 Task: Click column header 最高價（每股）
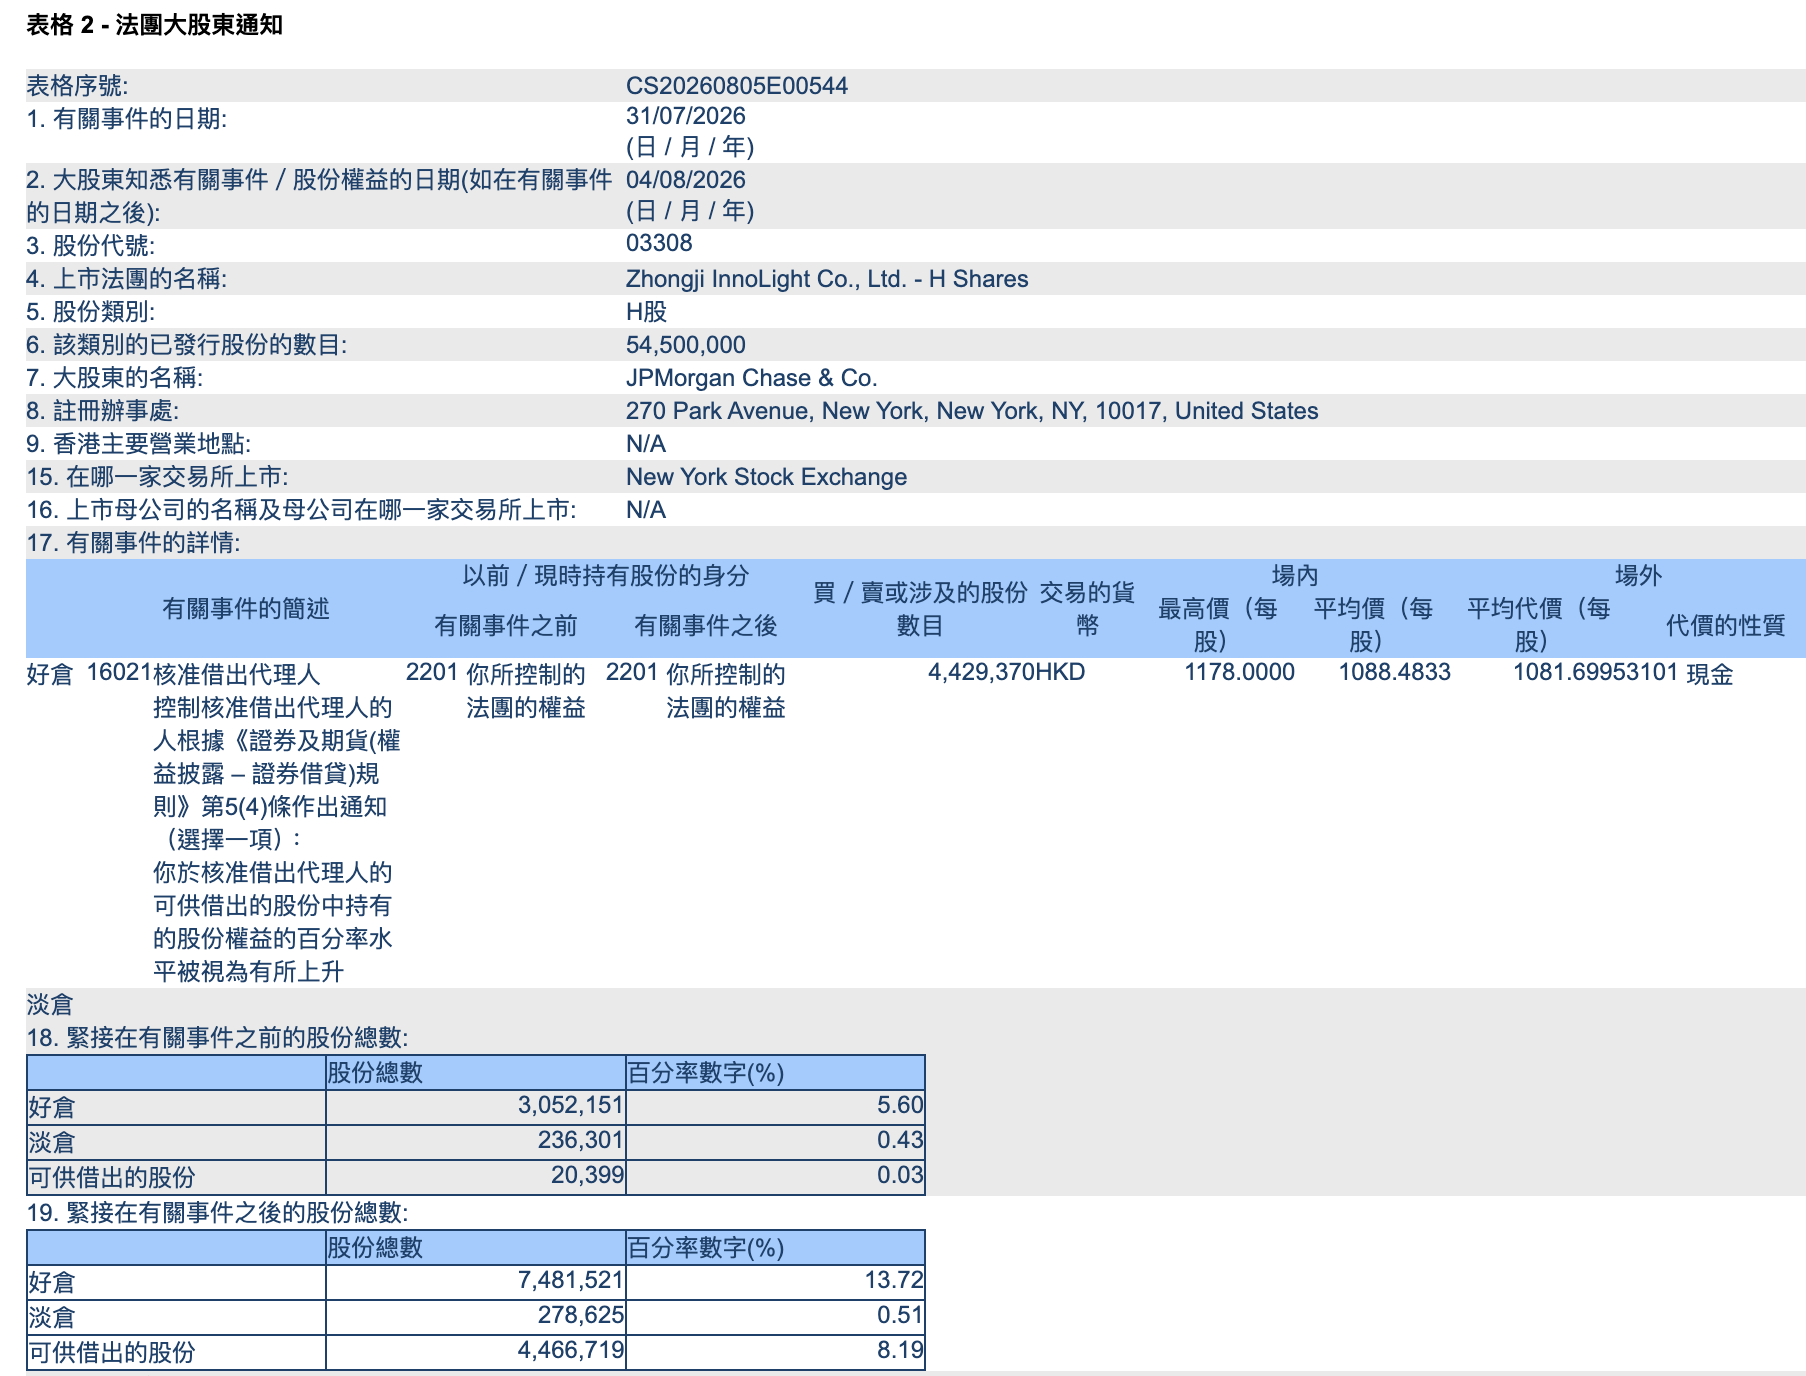point(1218,624)
